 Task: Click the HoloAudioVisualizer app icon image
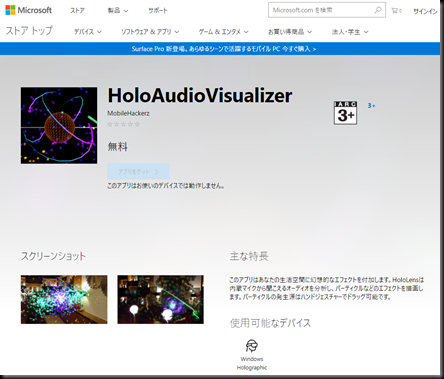pyautogui.click(x=59, y=125)
